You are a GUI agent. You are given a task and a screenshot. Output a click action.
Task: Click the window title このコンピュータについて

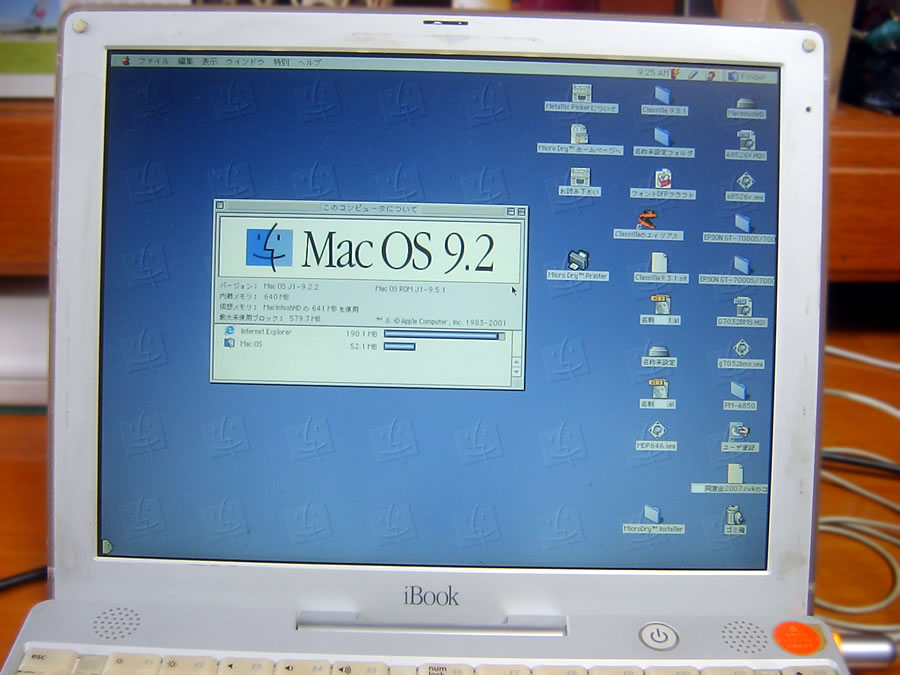coord(370,208)
